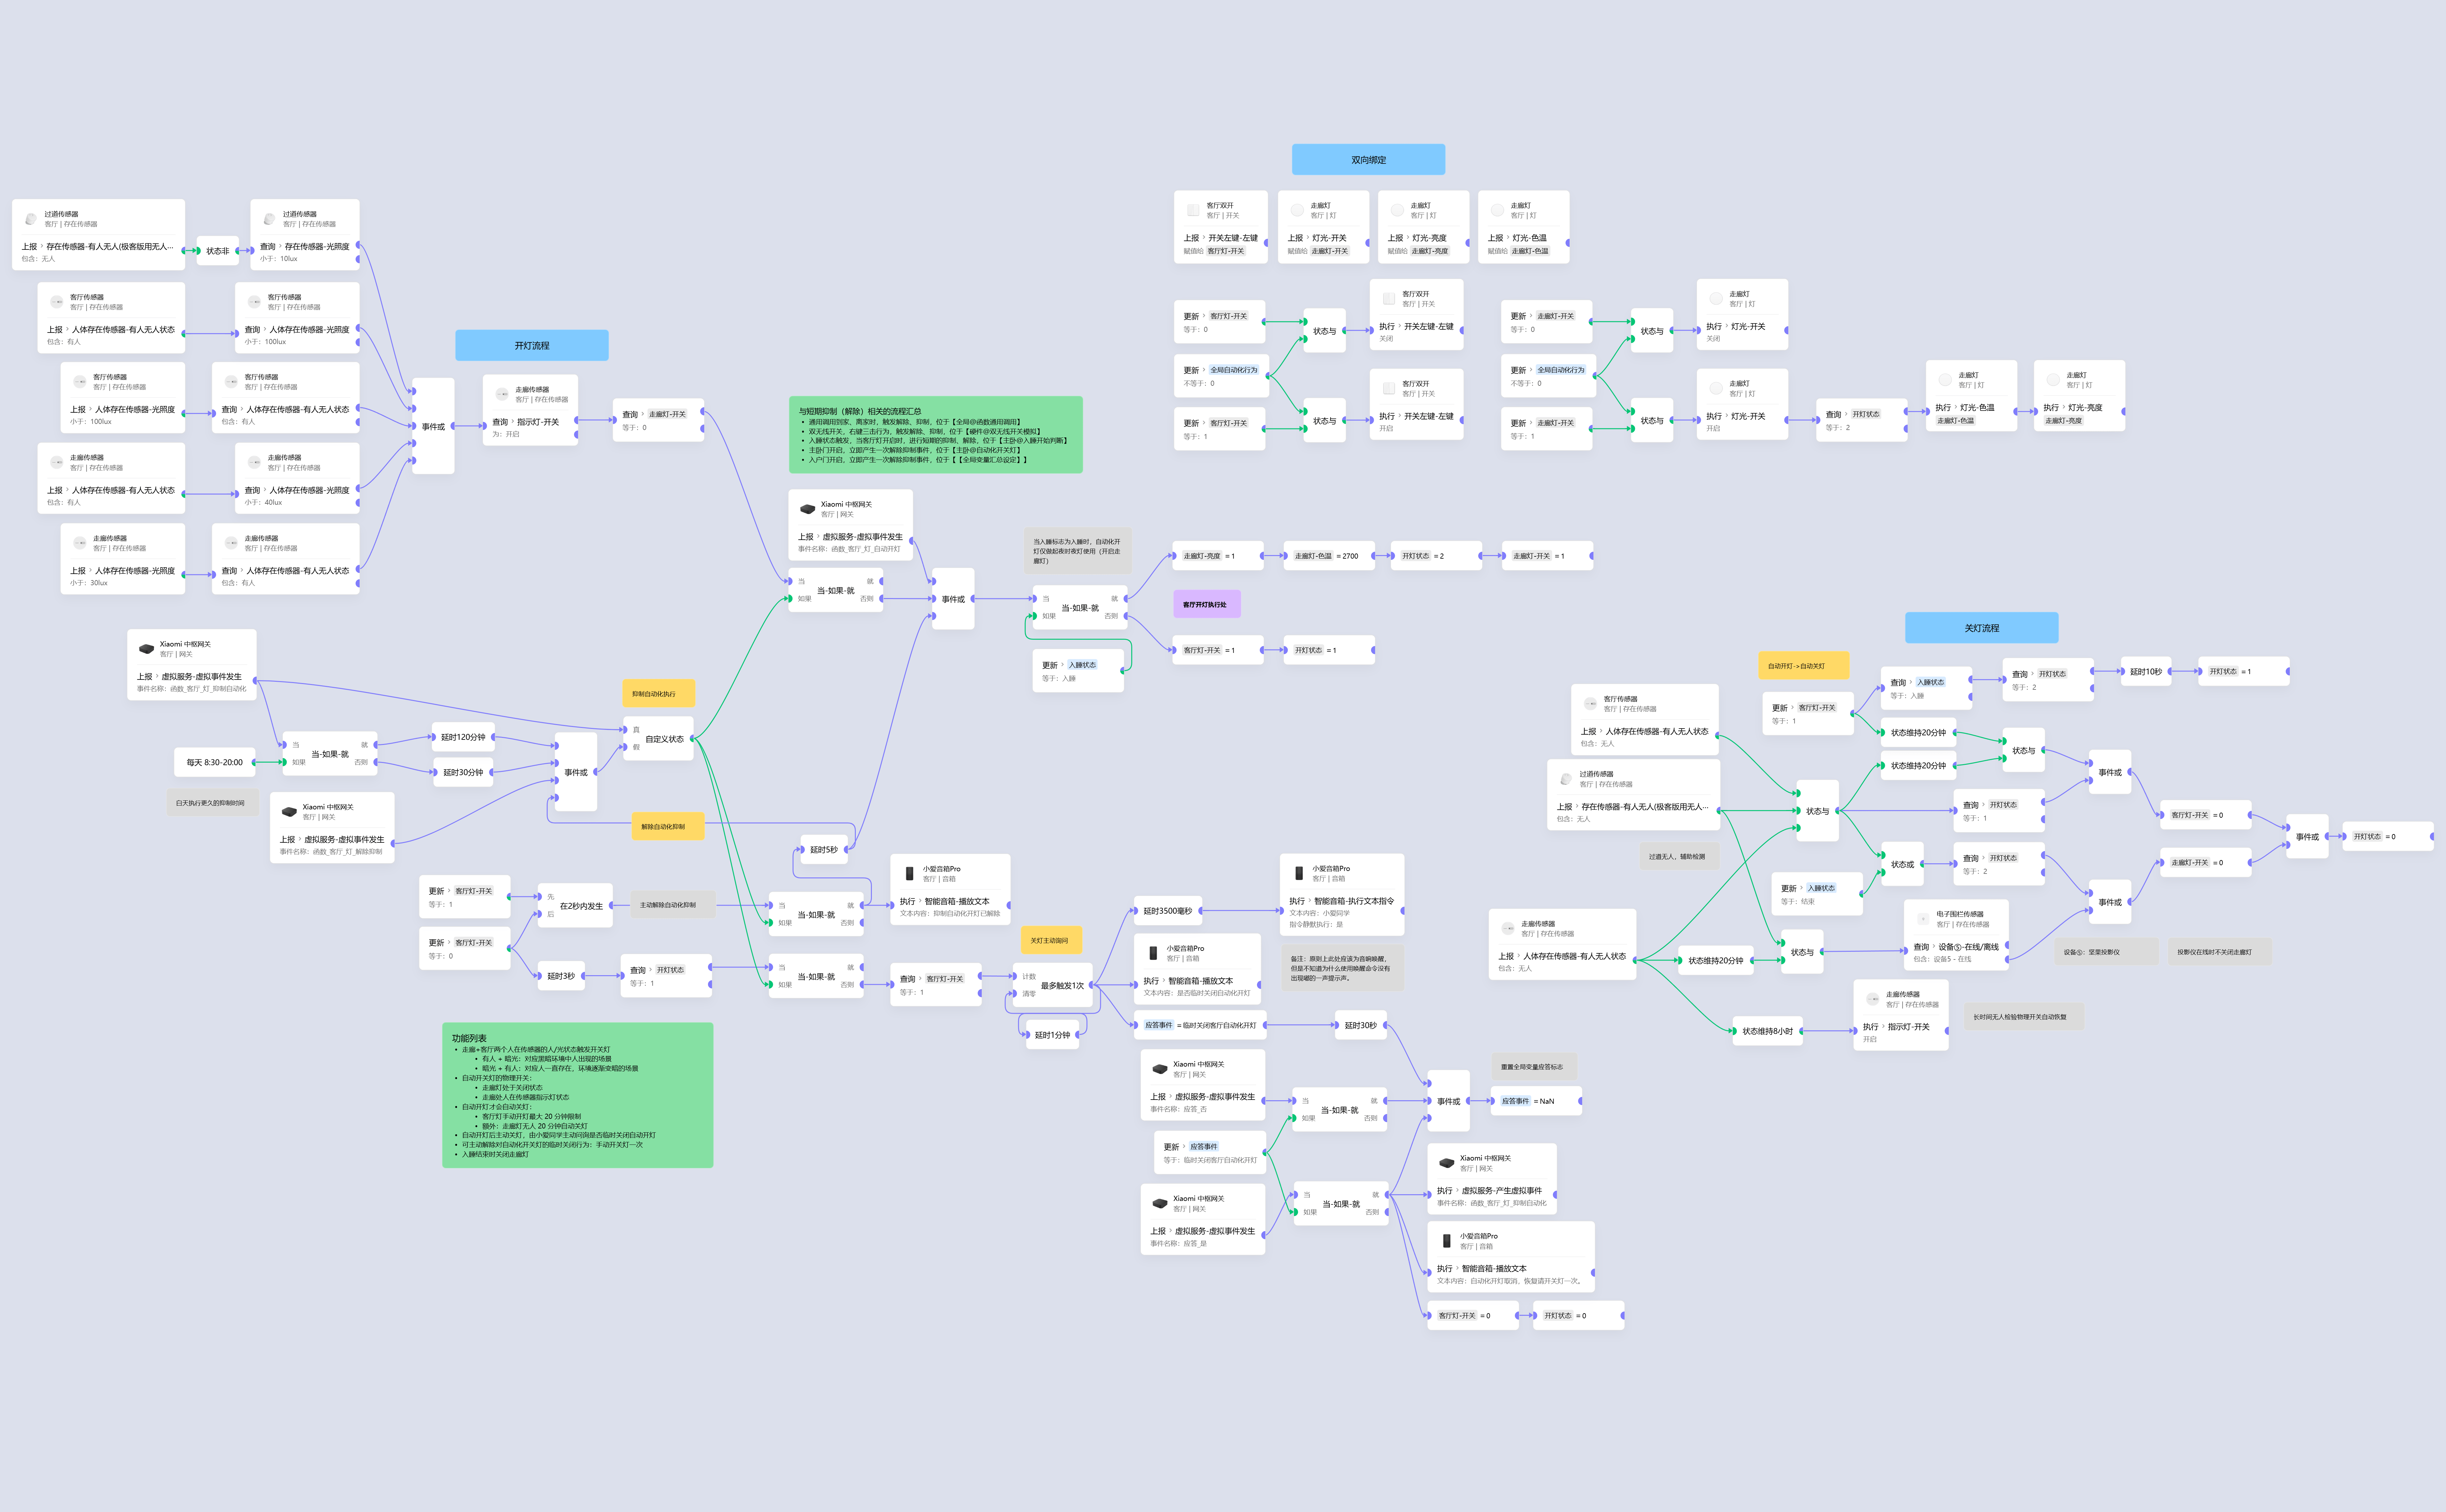Click the 客厅双开 icon on the 执行 开启 node
The height and width of the screenshot is (1512, 2446).
1389,388
